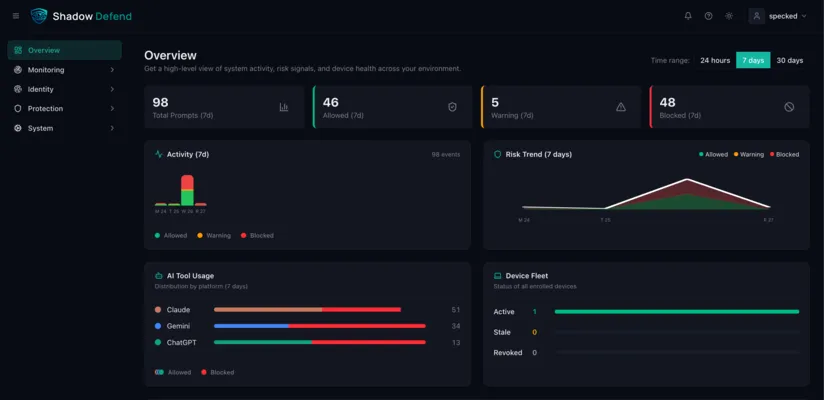Viewport: 824px width, 400px height.
Task: Click the Active devices green bar
Action: (677, 312)
